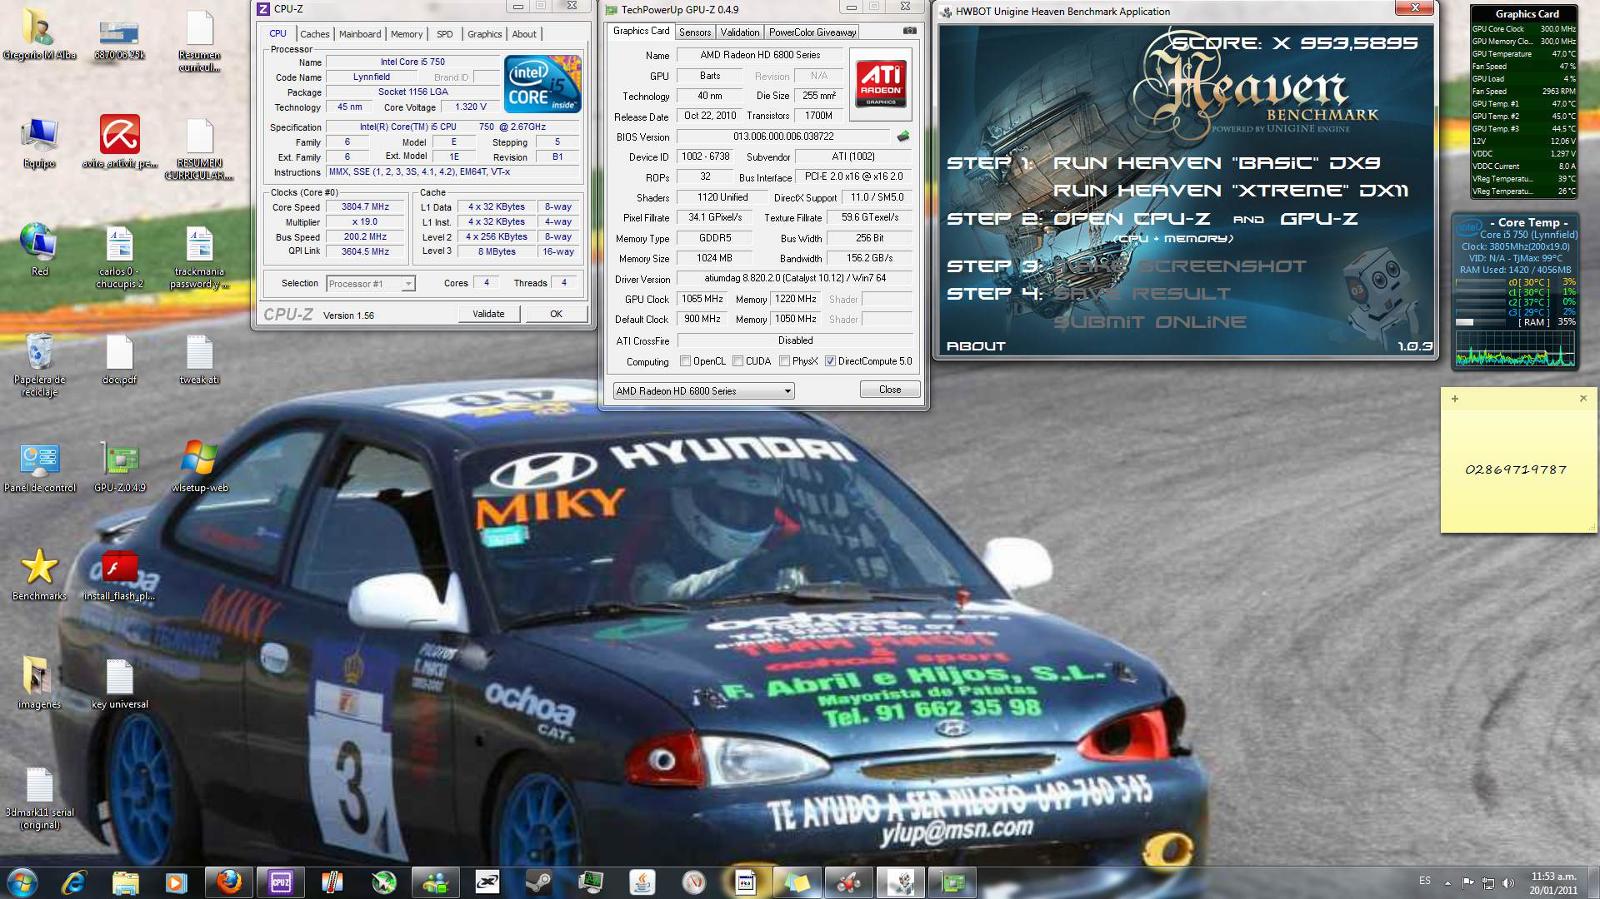Open Firefox from the taskbar
1600x899 pixels.
229,882
